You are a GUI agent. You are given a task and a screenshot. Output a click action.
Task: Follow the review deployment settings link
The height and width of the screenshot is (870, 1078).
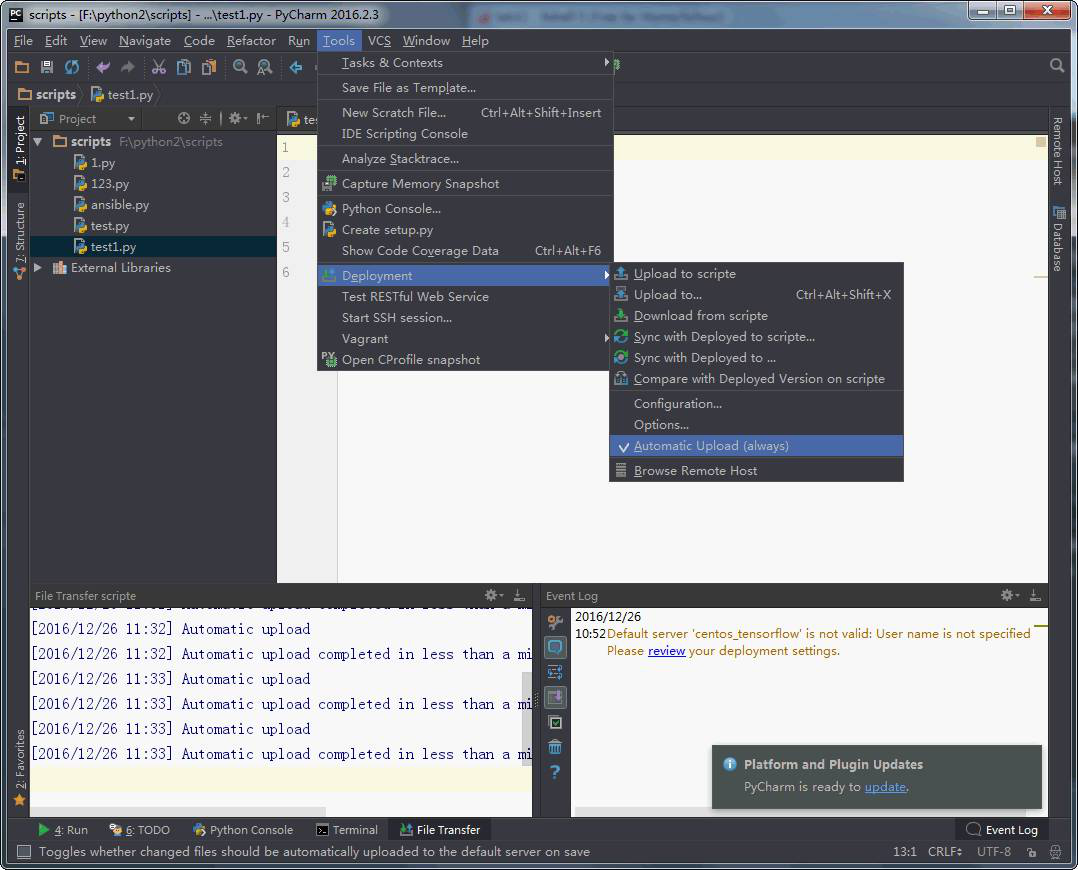point(666,651)
